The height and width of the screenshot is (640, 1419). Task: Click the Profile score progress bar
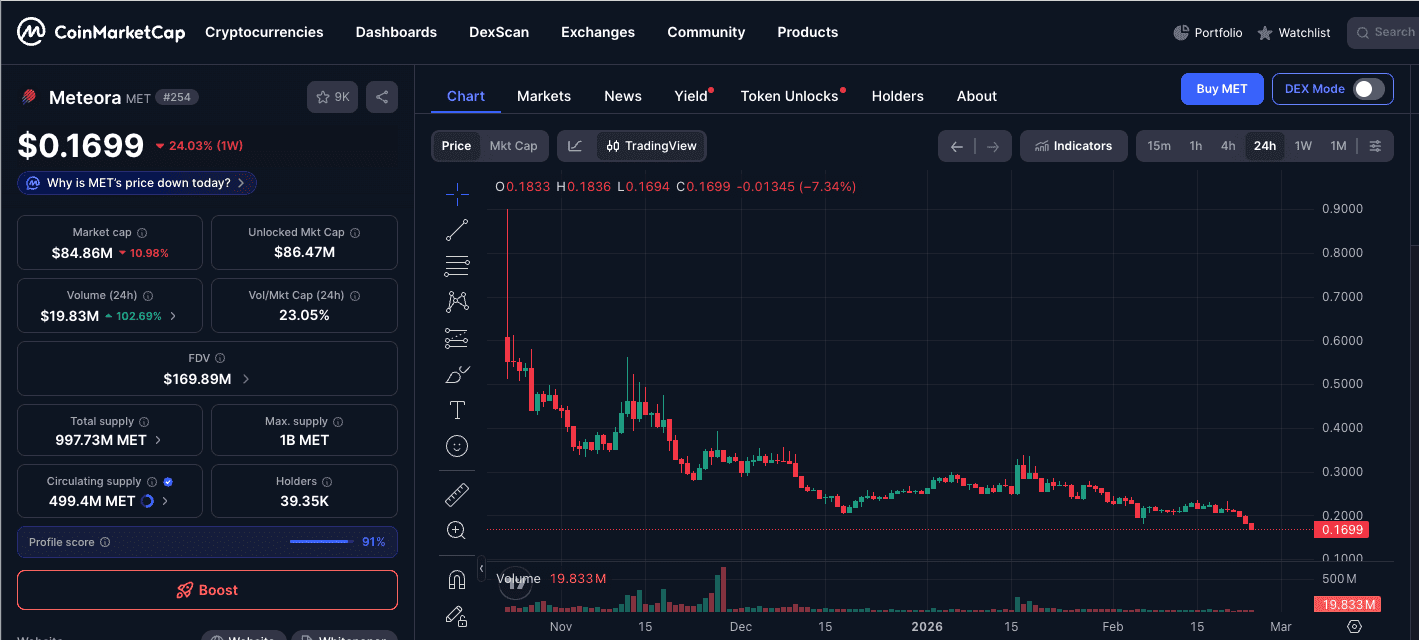point(320,542)
